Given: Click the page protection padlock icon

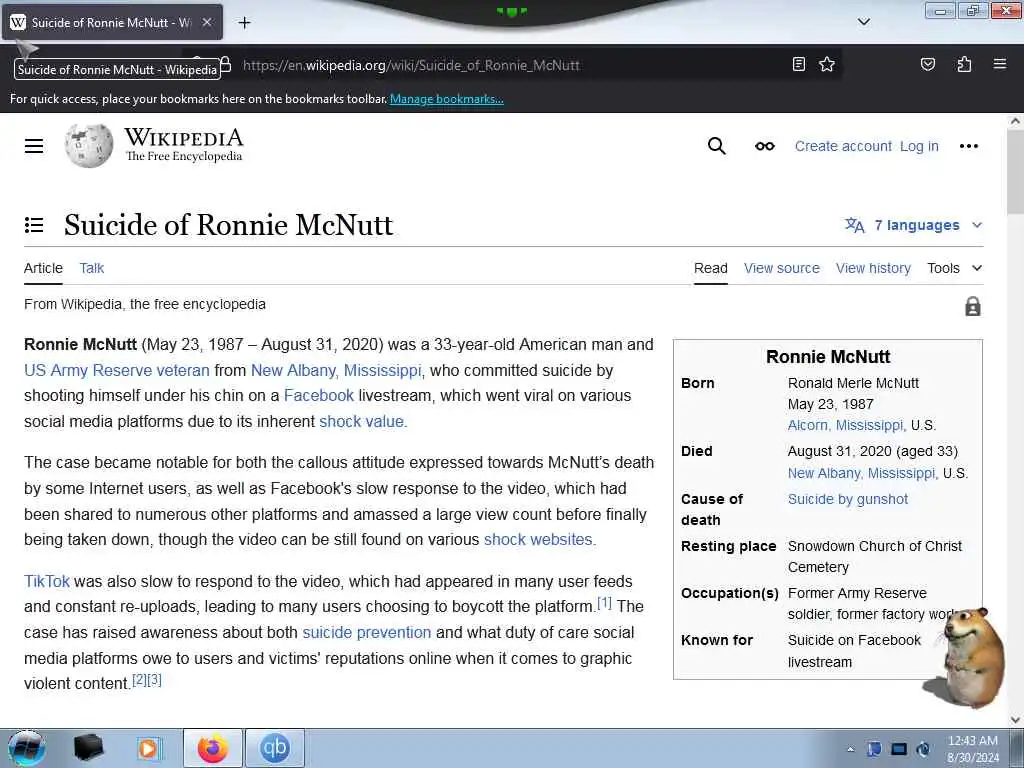Looking at the screenshot, I should pyautogui.click(x=972, y=306).
